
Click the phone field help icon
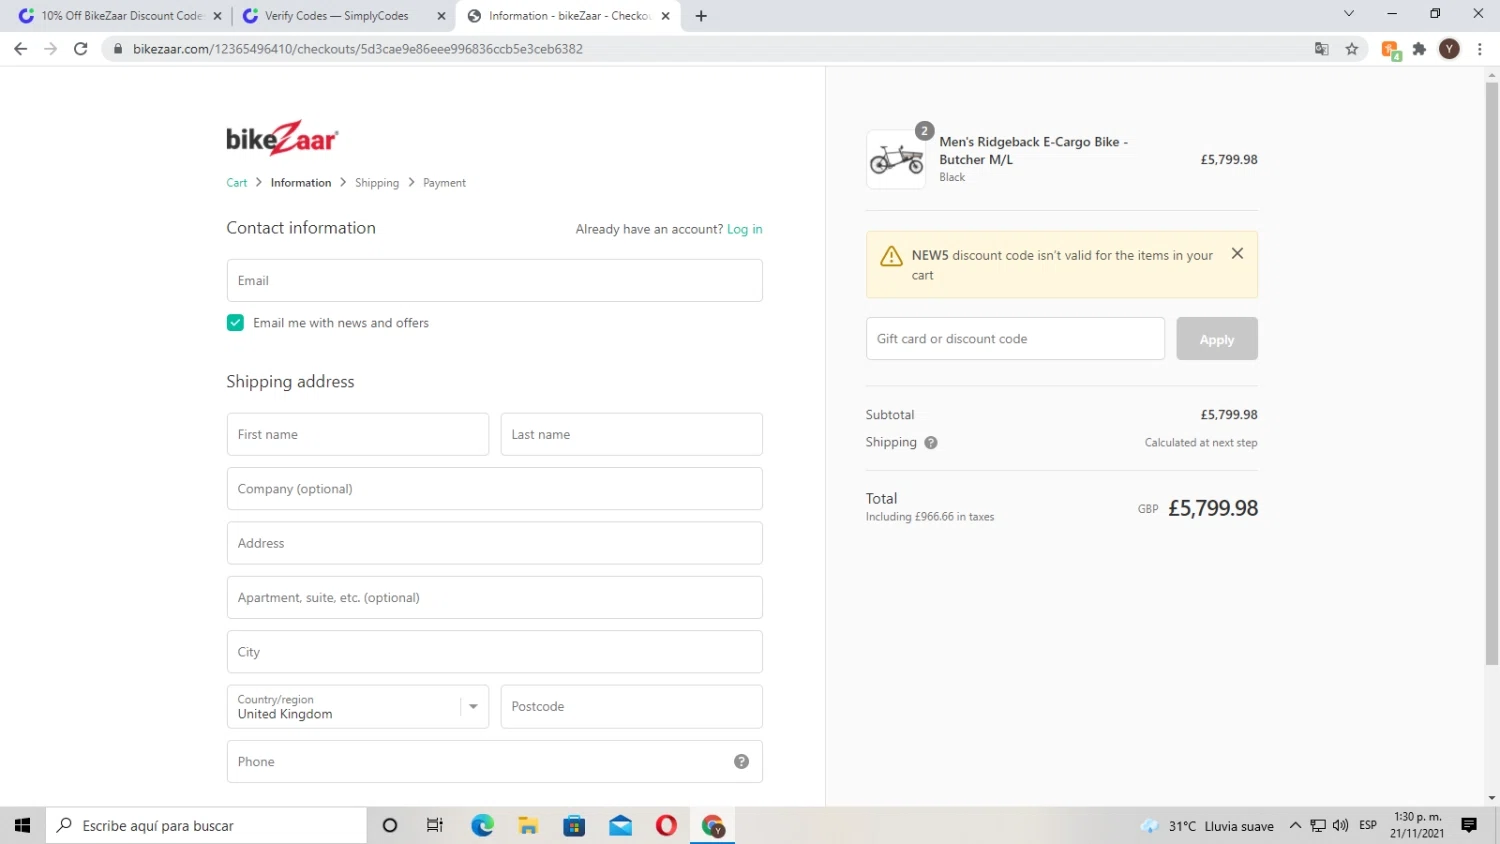741,761
